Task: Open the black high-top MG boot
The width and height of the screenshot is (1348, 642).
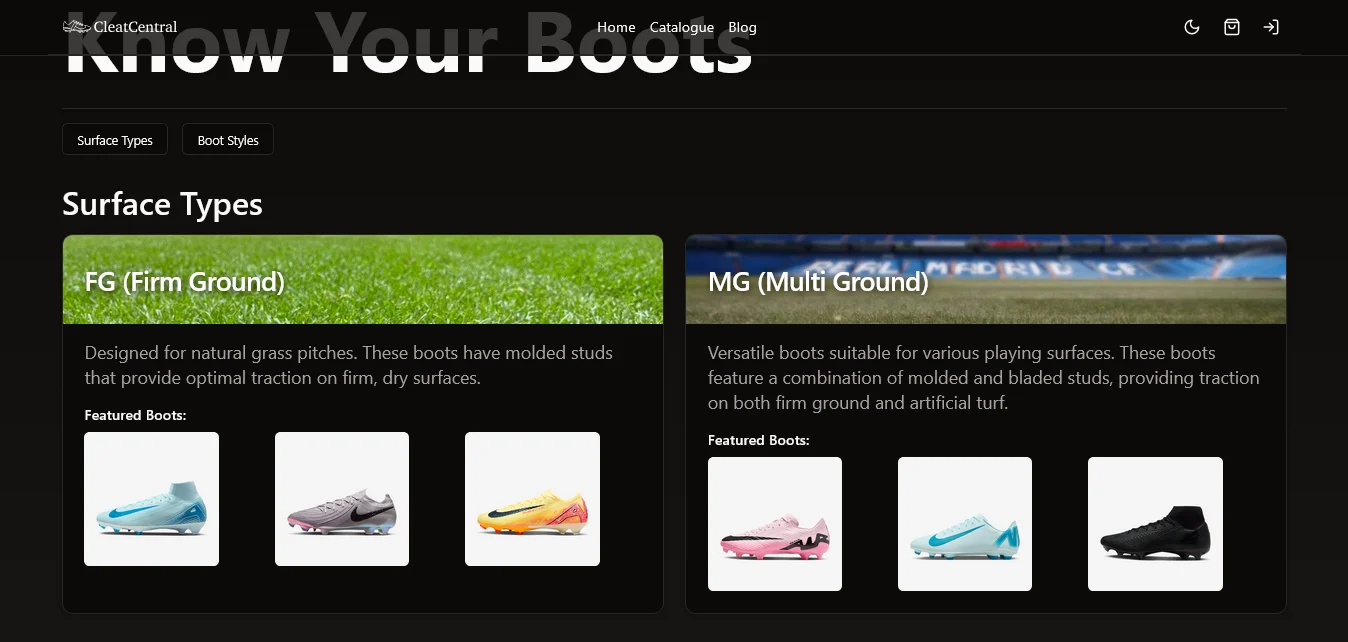Action: coord(1155,524)
